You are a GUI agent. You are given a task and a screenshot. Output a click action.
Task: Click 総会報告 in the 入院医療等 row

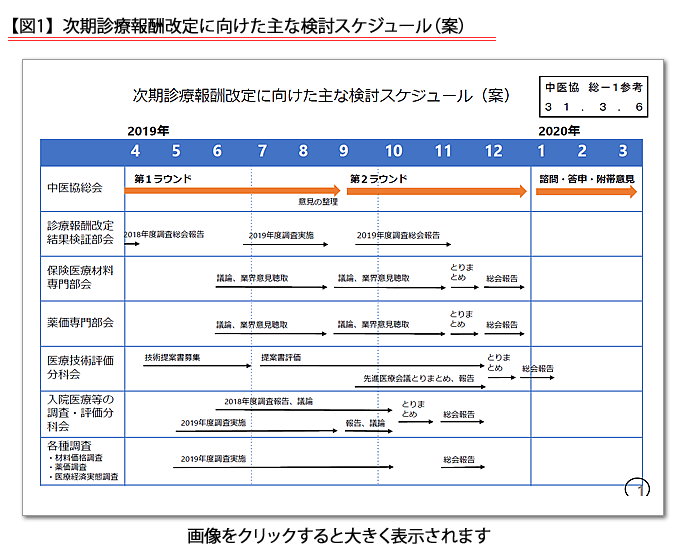pos(459,414)
